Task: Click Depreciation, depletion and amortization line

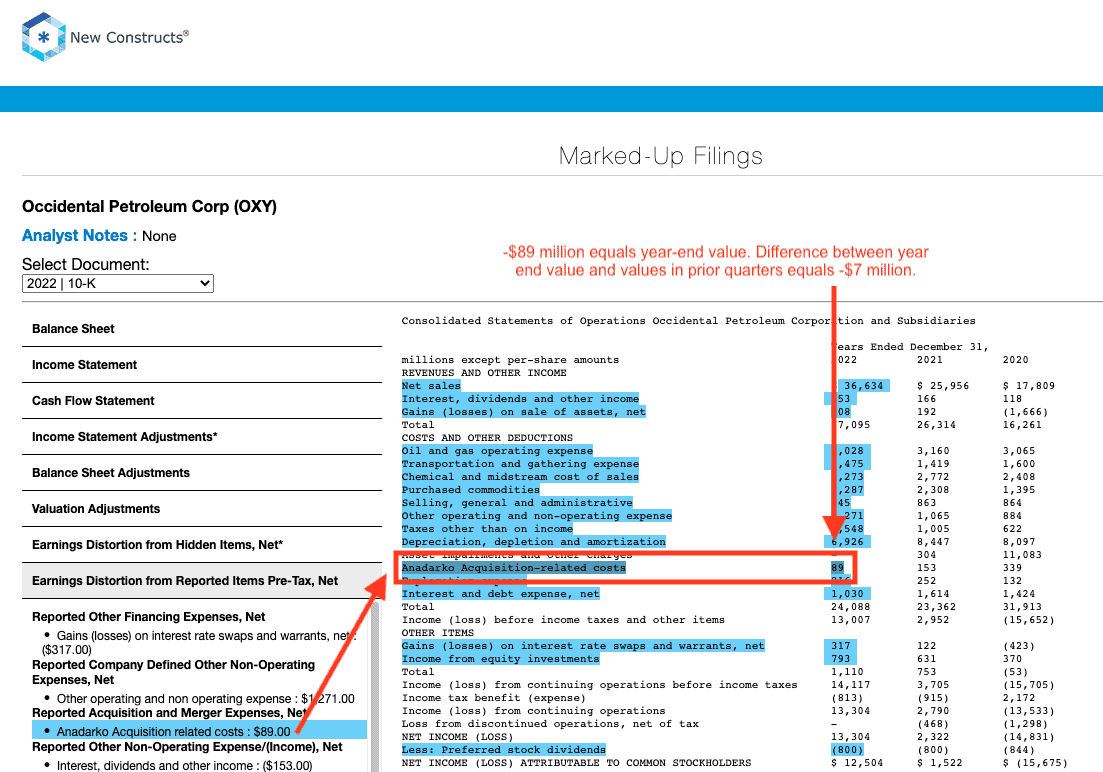Action: pyautogui.click(x=533, y=542)
